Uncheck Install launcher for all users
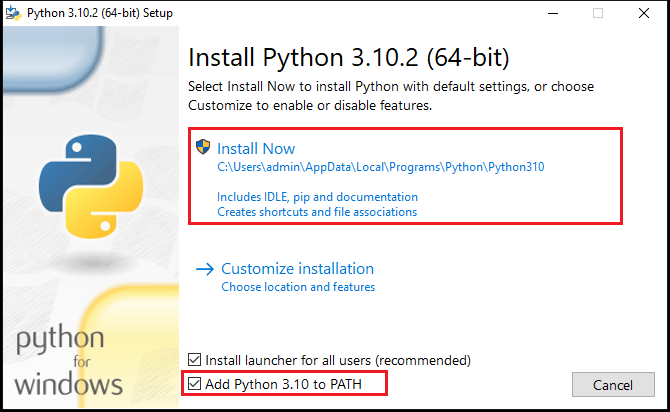 (x=194, y=360)
